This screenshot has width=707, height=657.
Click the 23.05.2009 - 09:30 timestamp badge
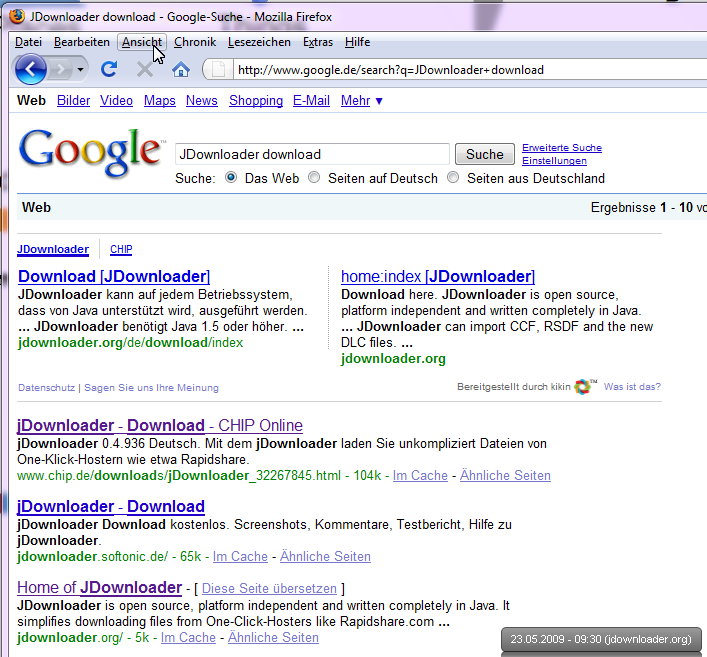[x=601, y=639]
